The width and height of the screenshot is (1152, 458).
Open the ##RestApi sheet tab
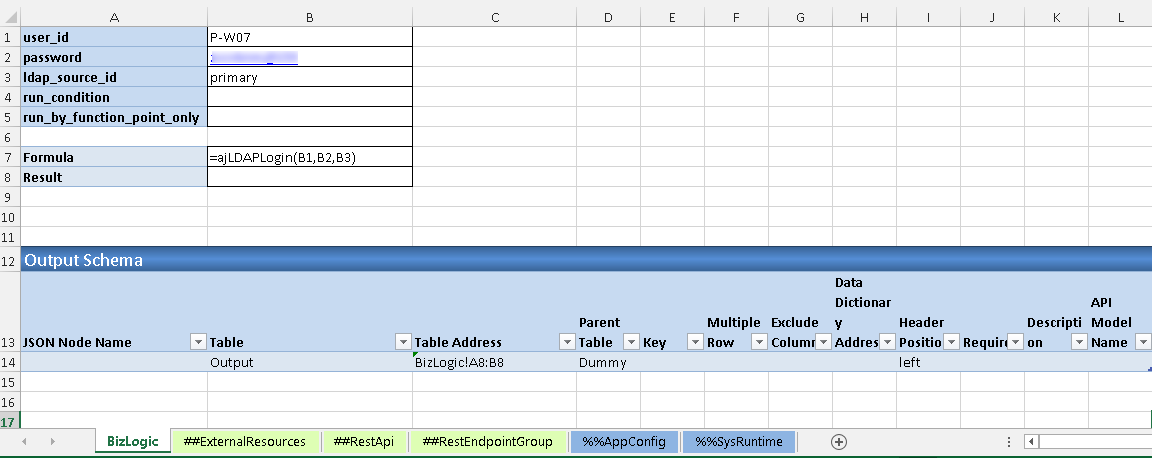pyautogui.click(x=364, y=441)
